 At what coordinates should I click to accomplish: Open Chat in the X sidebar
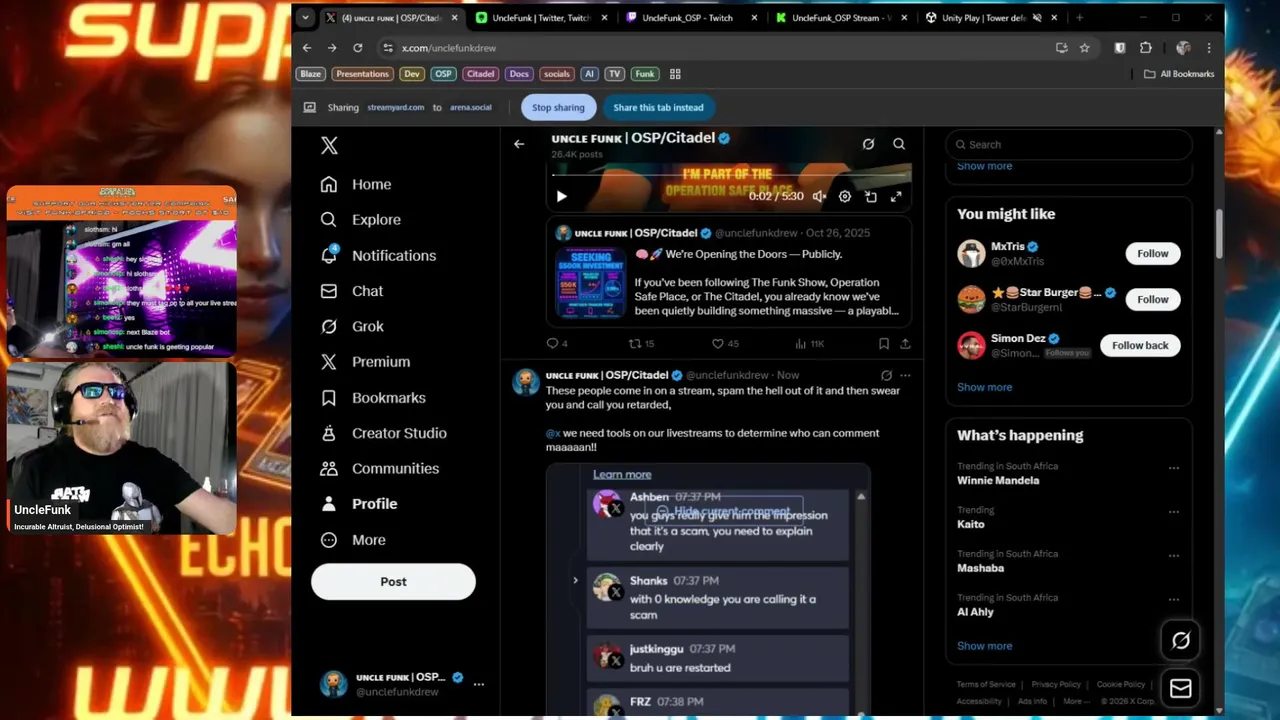(x=352, y=291)
